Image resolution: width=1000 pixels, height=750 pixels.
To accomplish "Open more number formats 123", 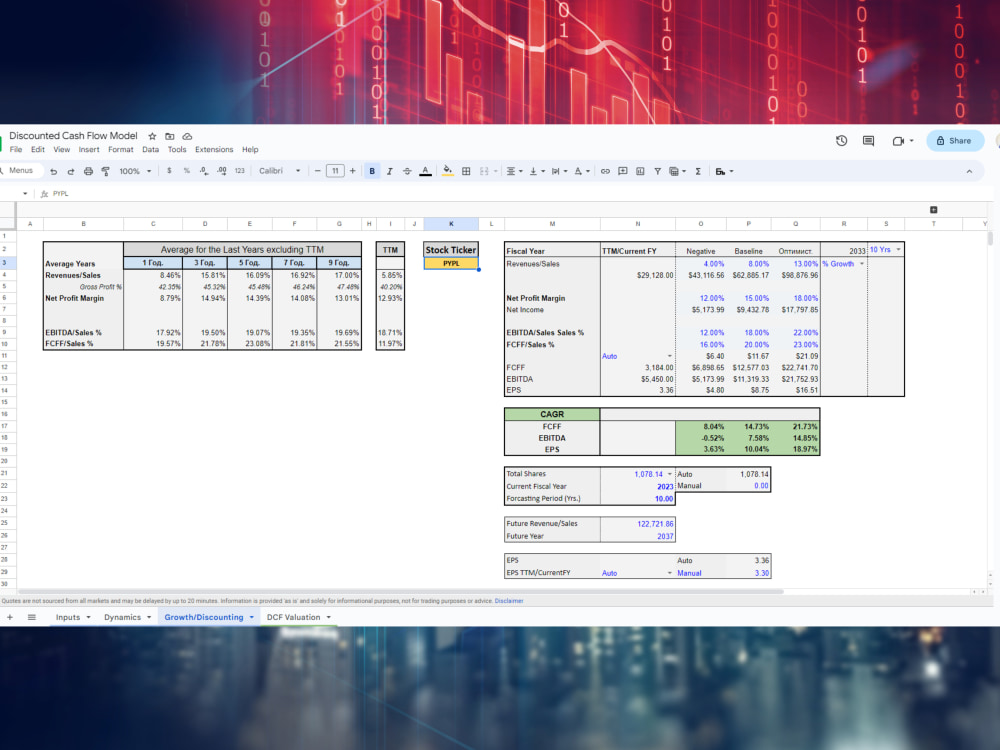I will point(239,171).
